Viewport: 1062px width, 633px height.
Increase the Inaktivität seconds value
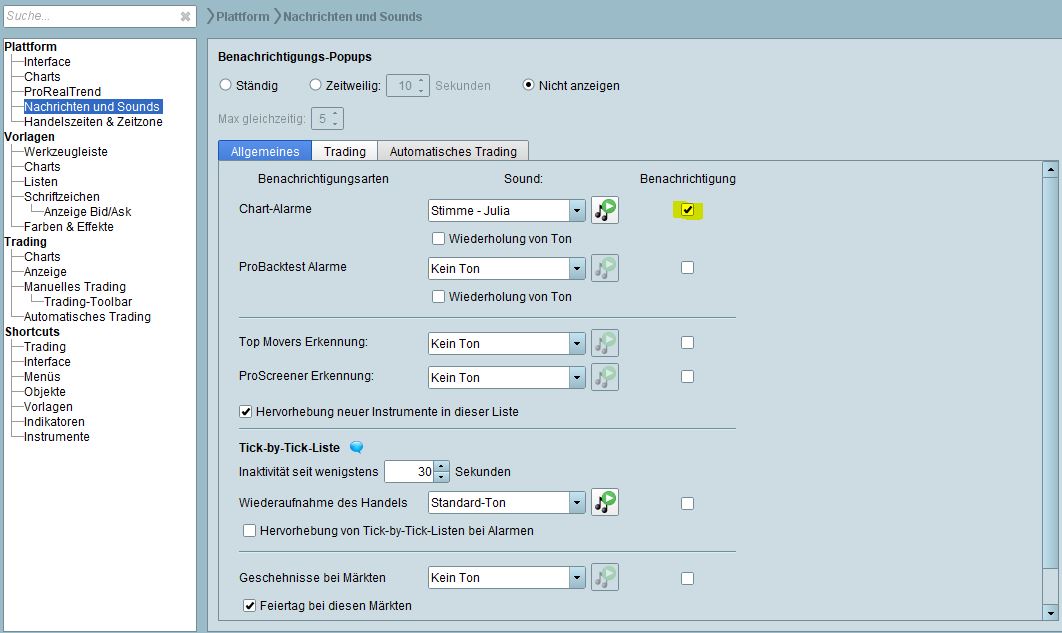(441, 466)
